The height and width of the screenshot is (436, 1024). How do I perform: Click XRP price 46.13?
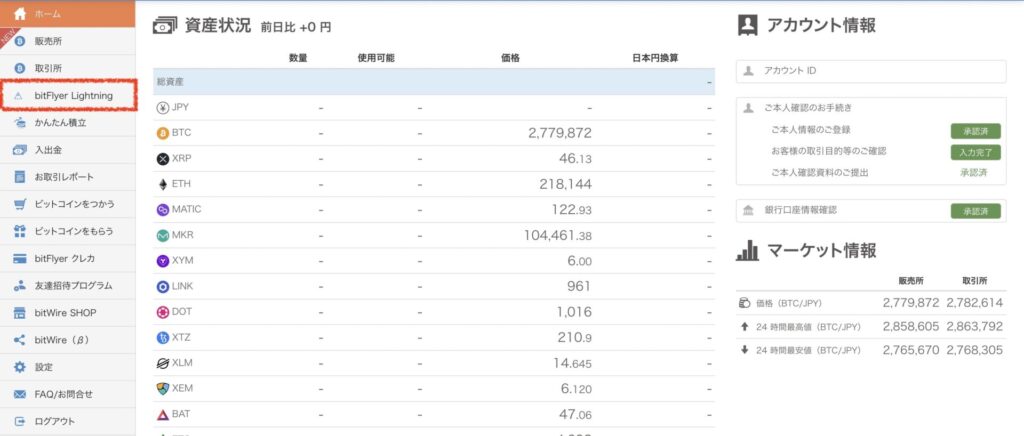coord(575,159)
